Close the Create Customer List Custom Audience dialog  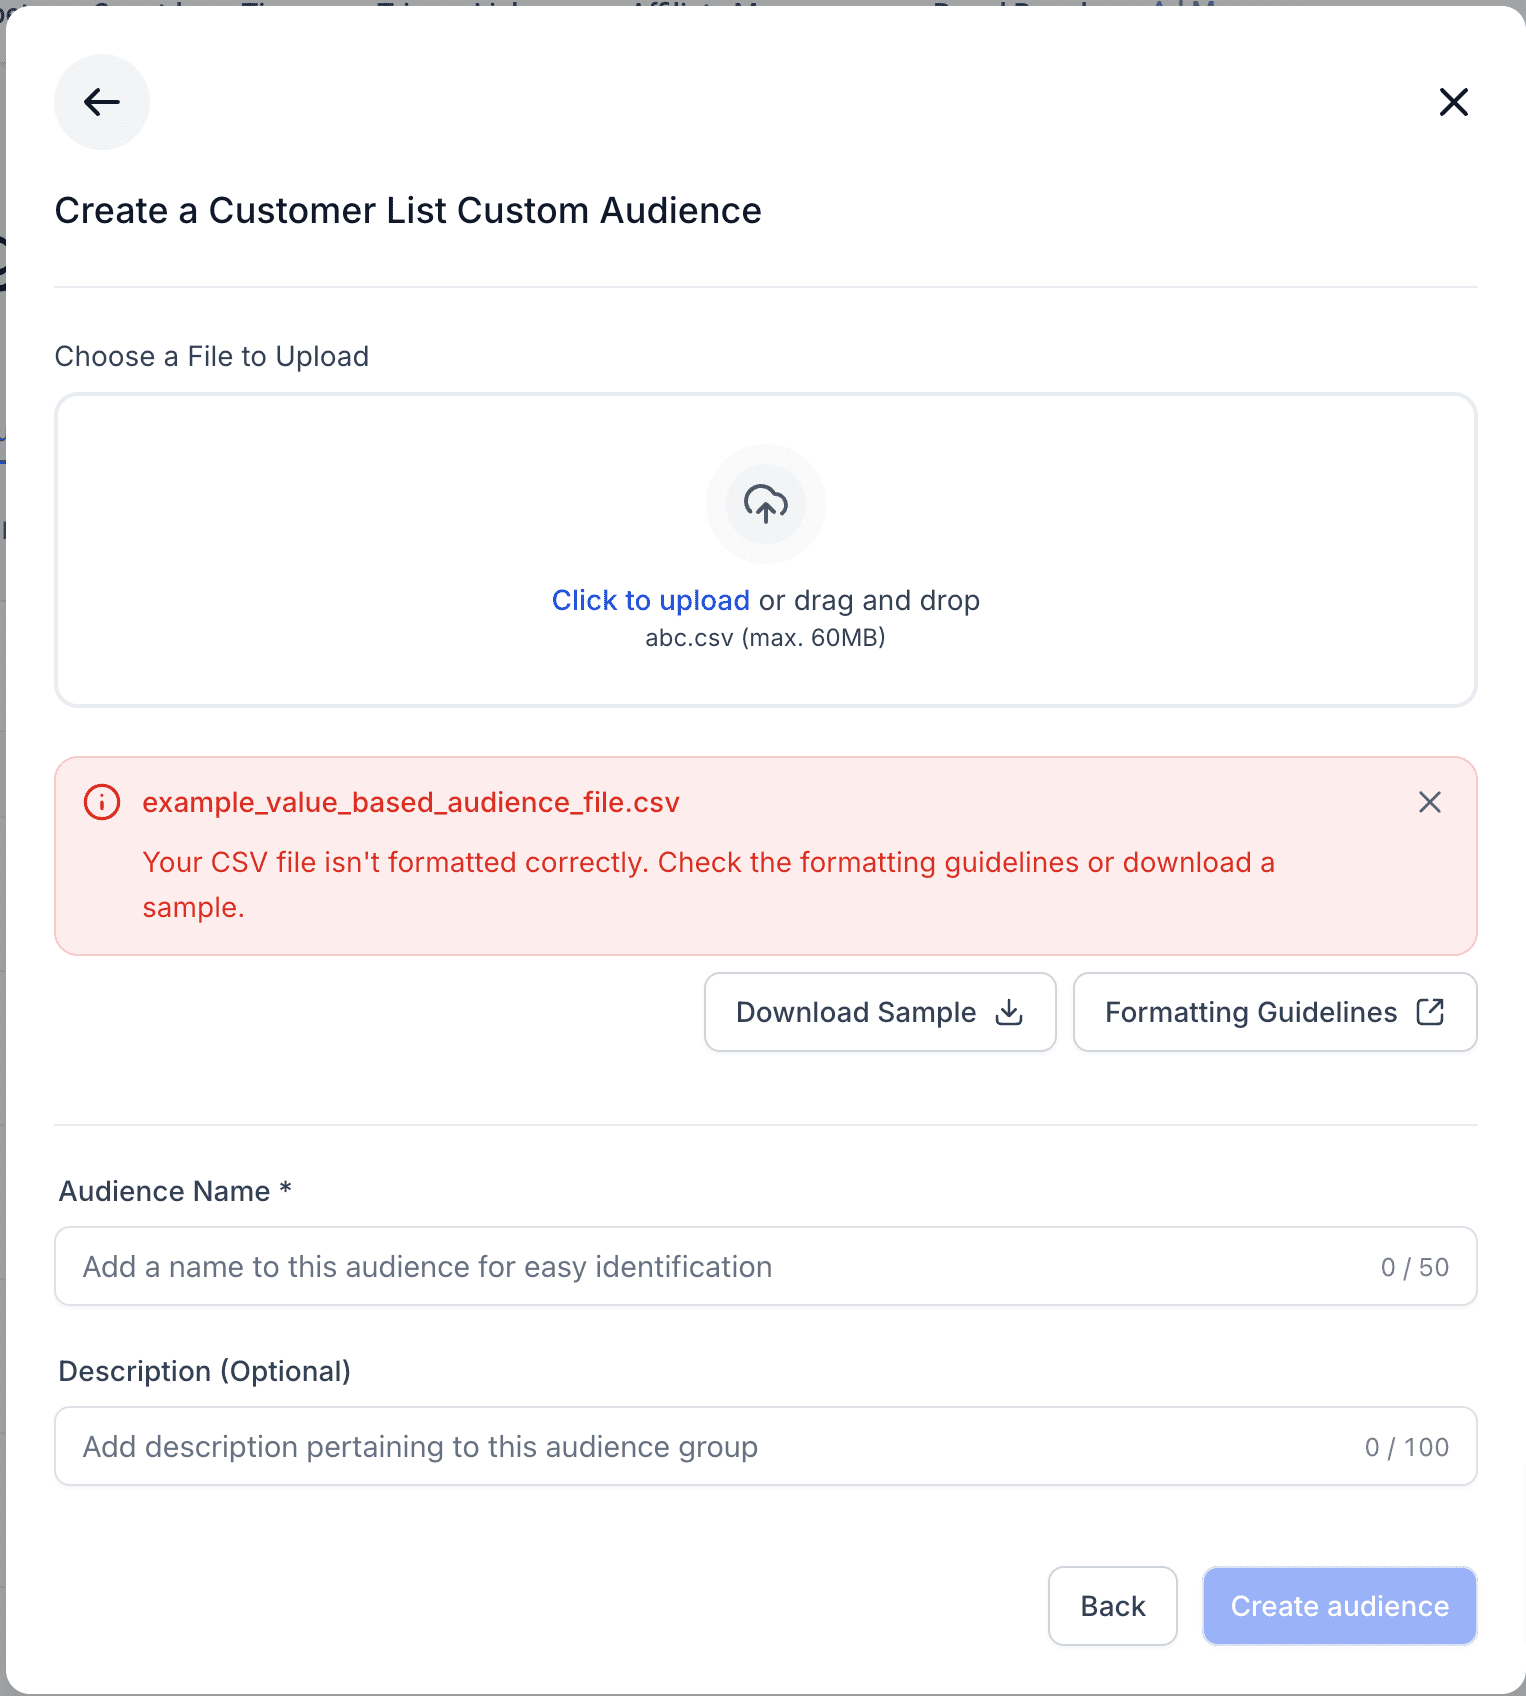coord(1453,102)
